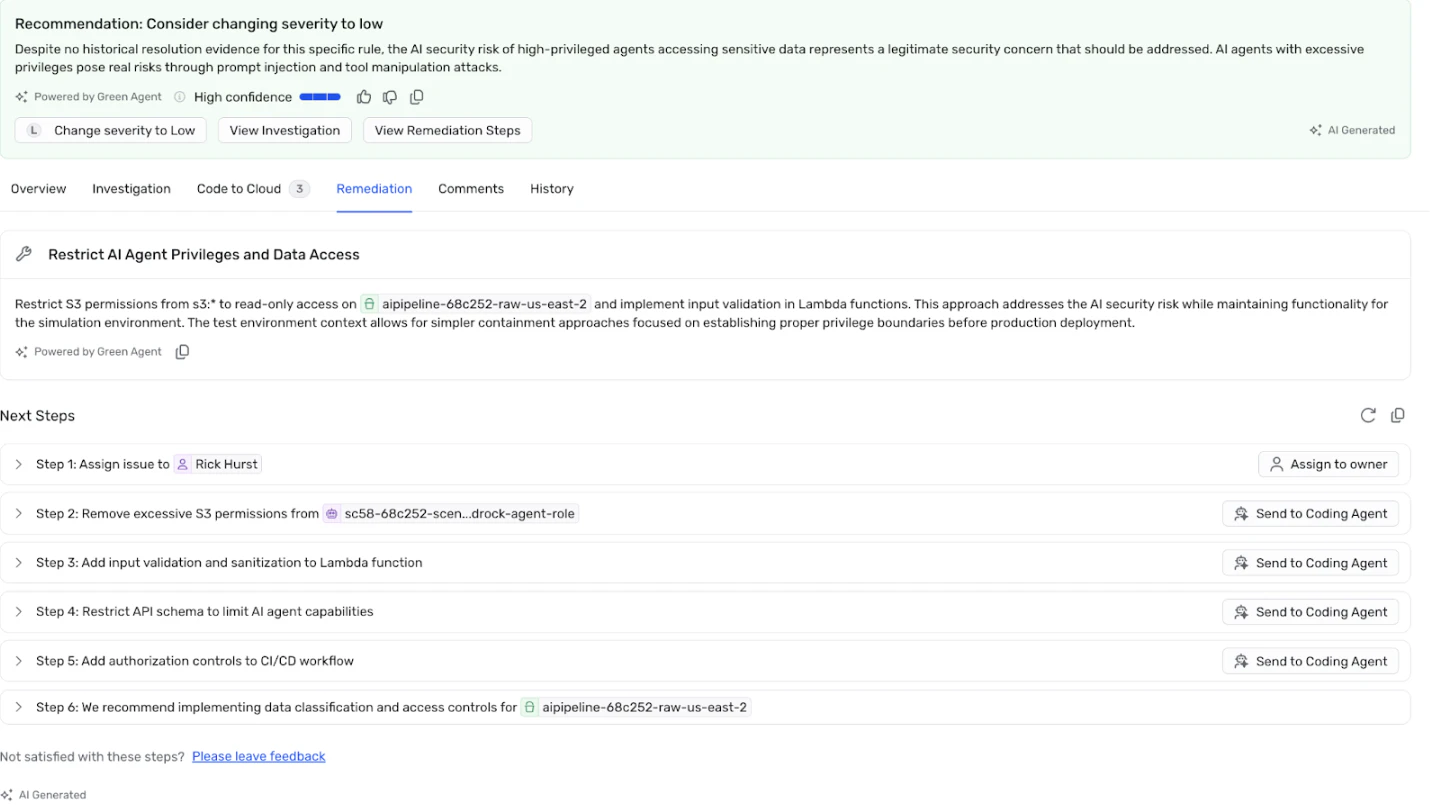This screenshot has width=1430, height=812.
Task: Copy the recommendation text beside the thumbs down
Action: click(417, 97)
